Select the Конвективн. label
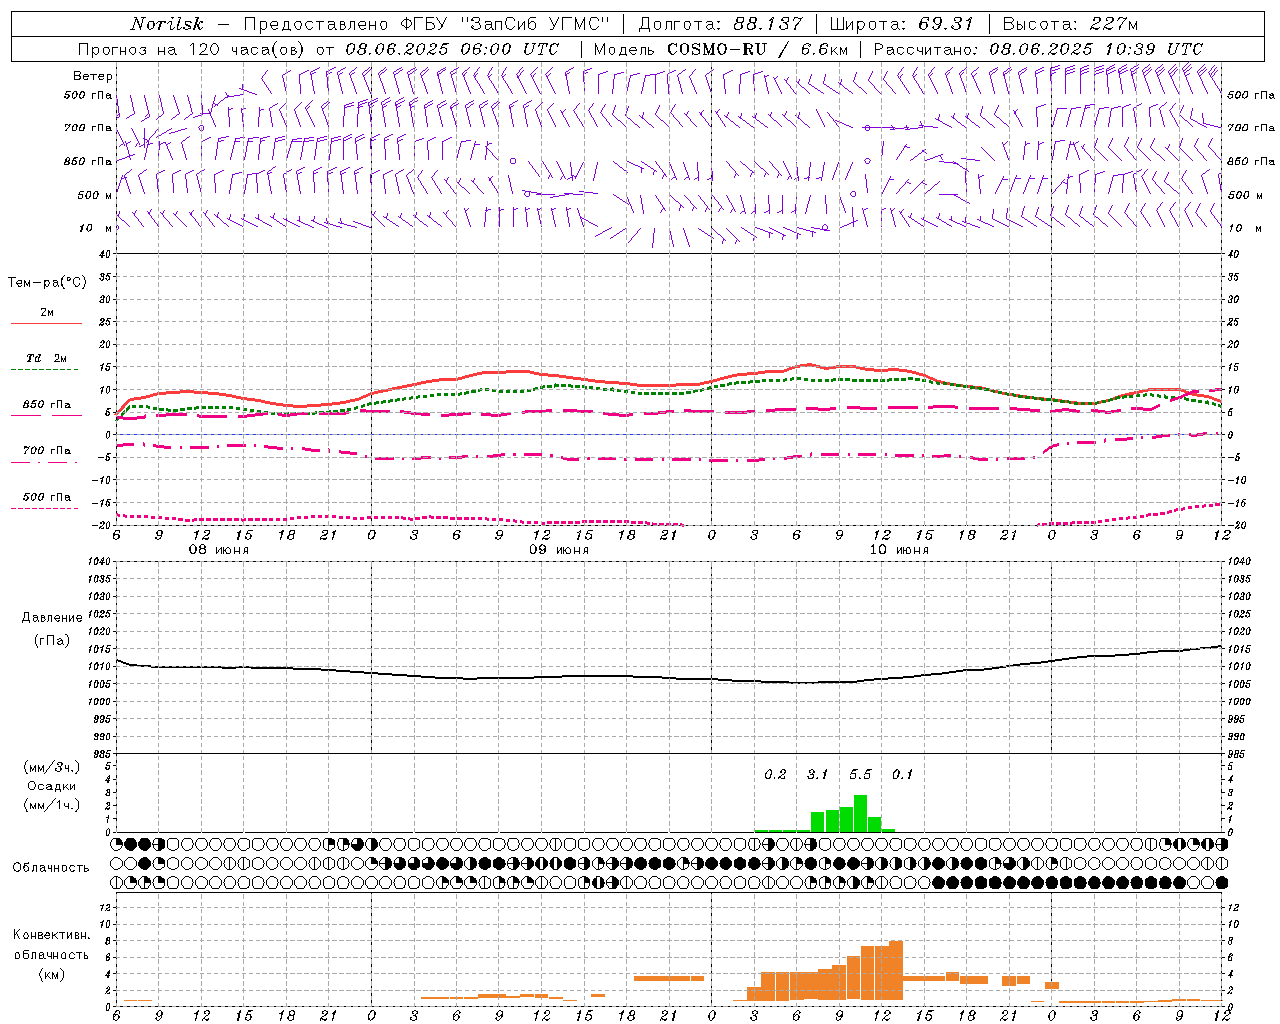 (51, 935)
